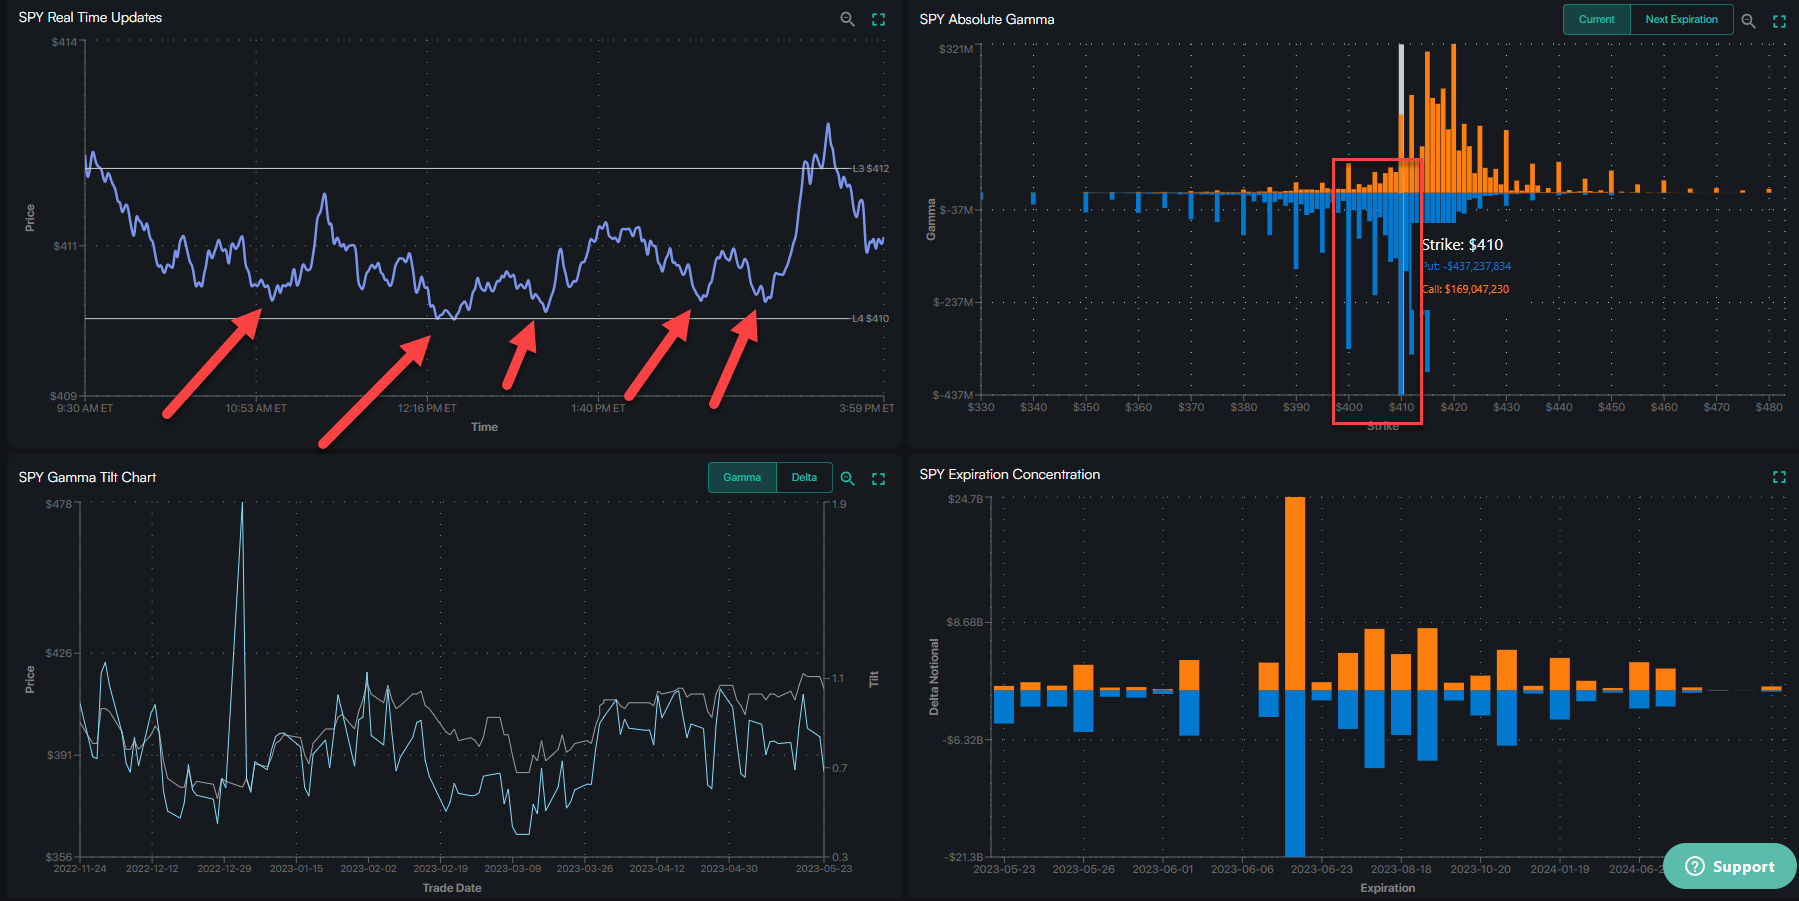Click the Call value in the strike tooltip
1799x901 pixels.
(1466, 289)
